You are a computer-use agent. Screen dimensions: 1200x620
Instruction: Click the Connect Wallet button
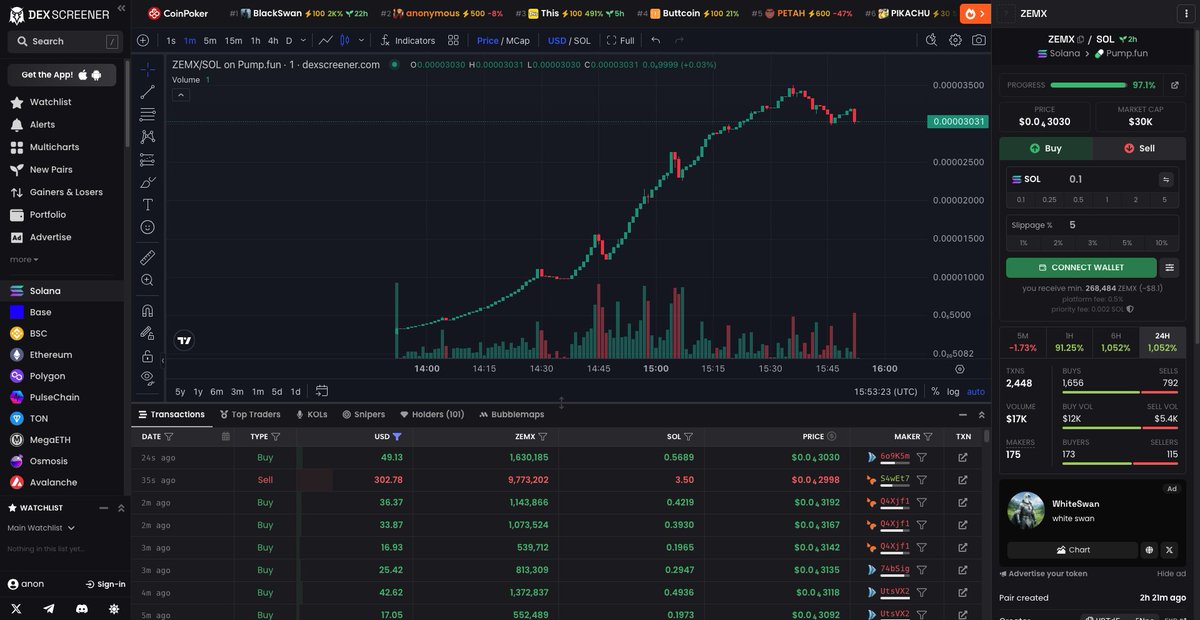[x=1081, y=268]
